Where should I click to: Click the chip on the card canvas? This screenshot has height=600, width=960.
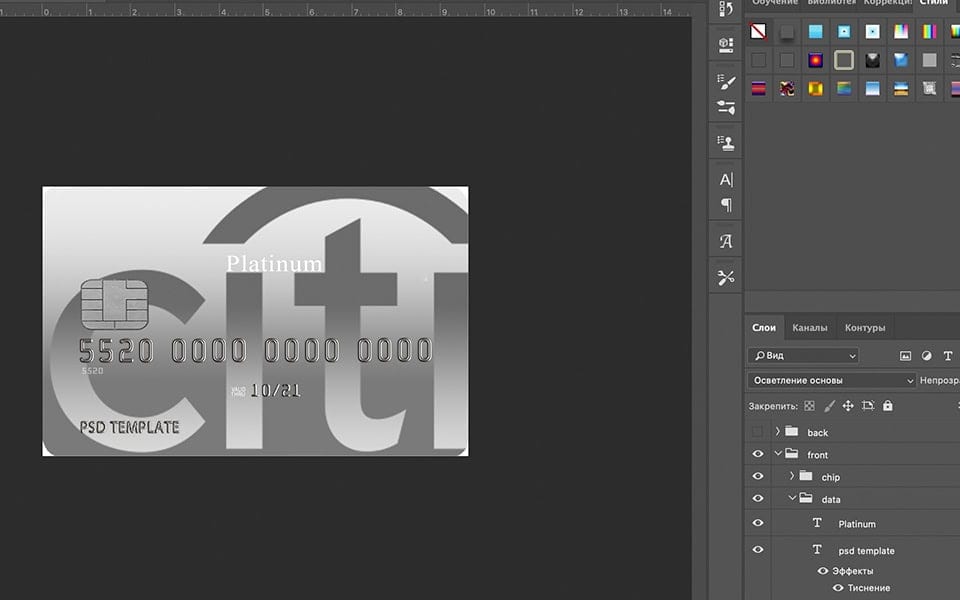pos(114,304)
